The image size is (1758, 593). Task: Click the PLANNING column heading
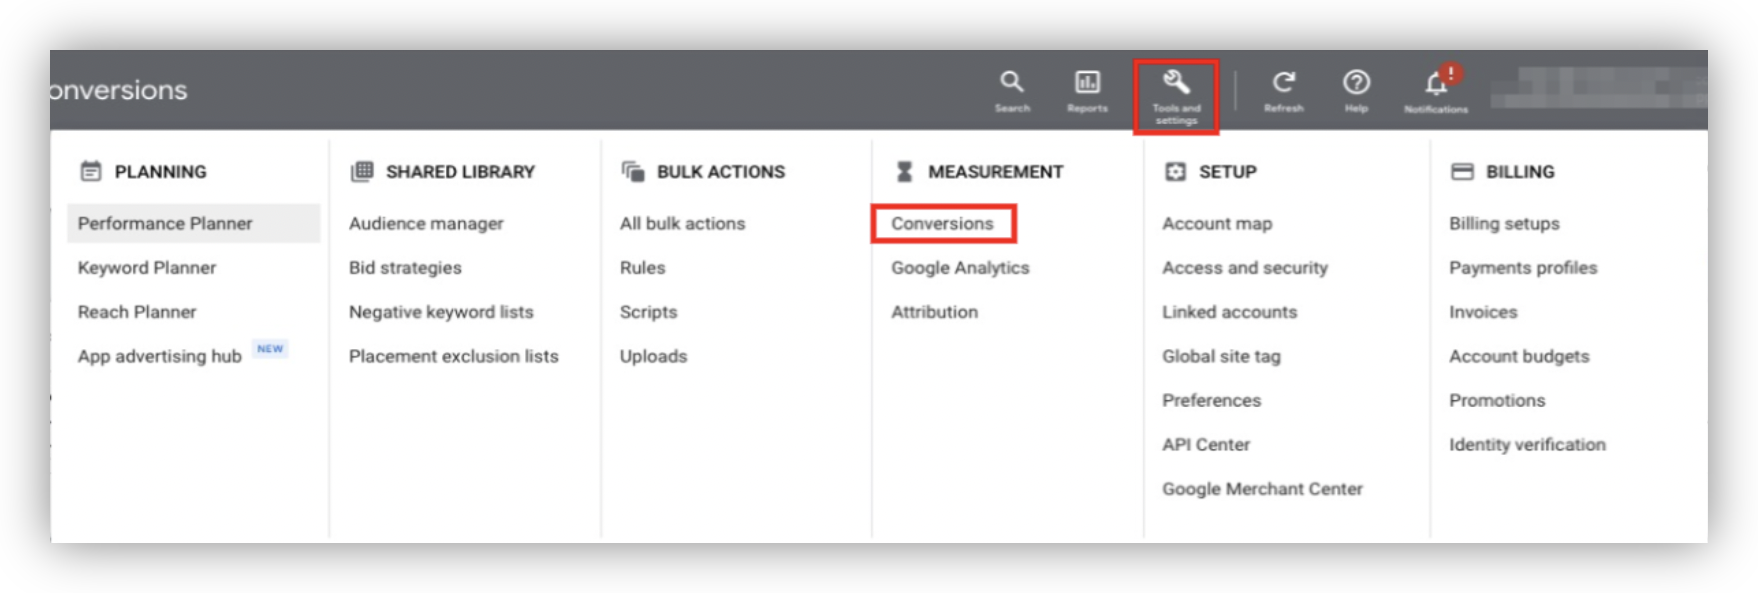(160, 171)
